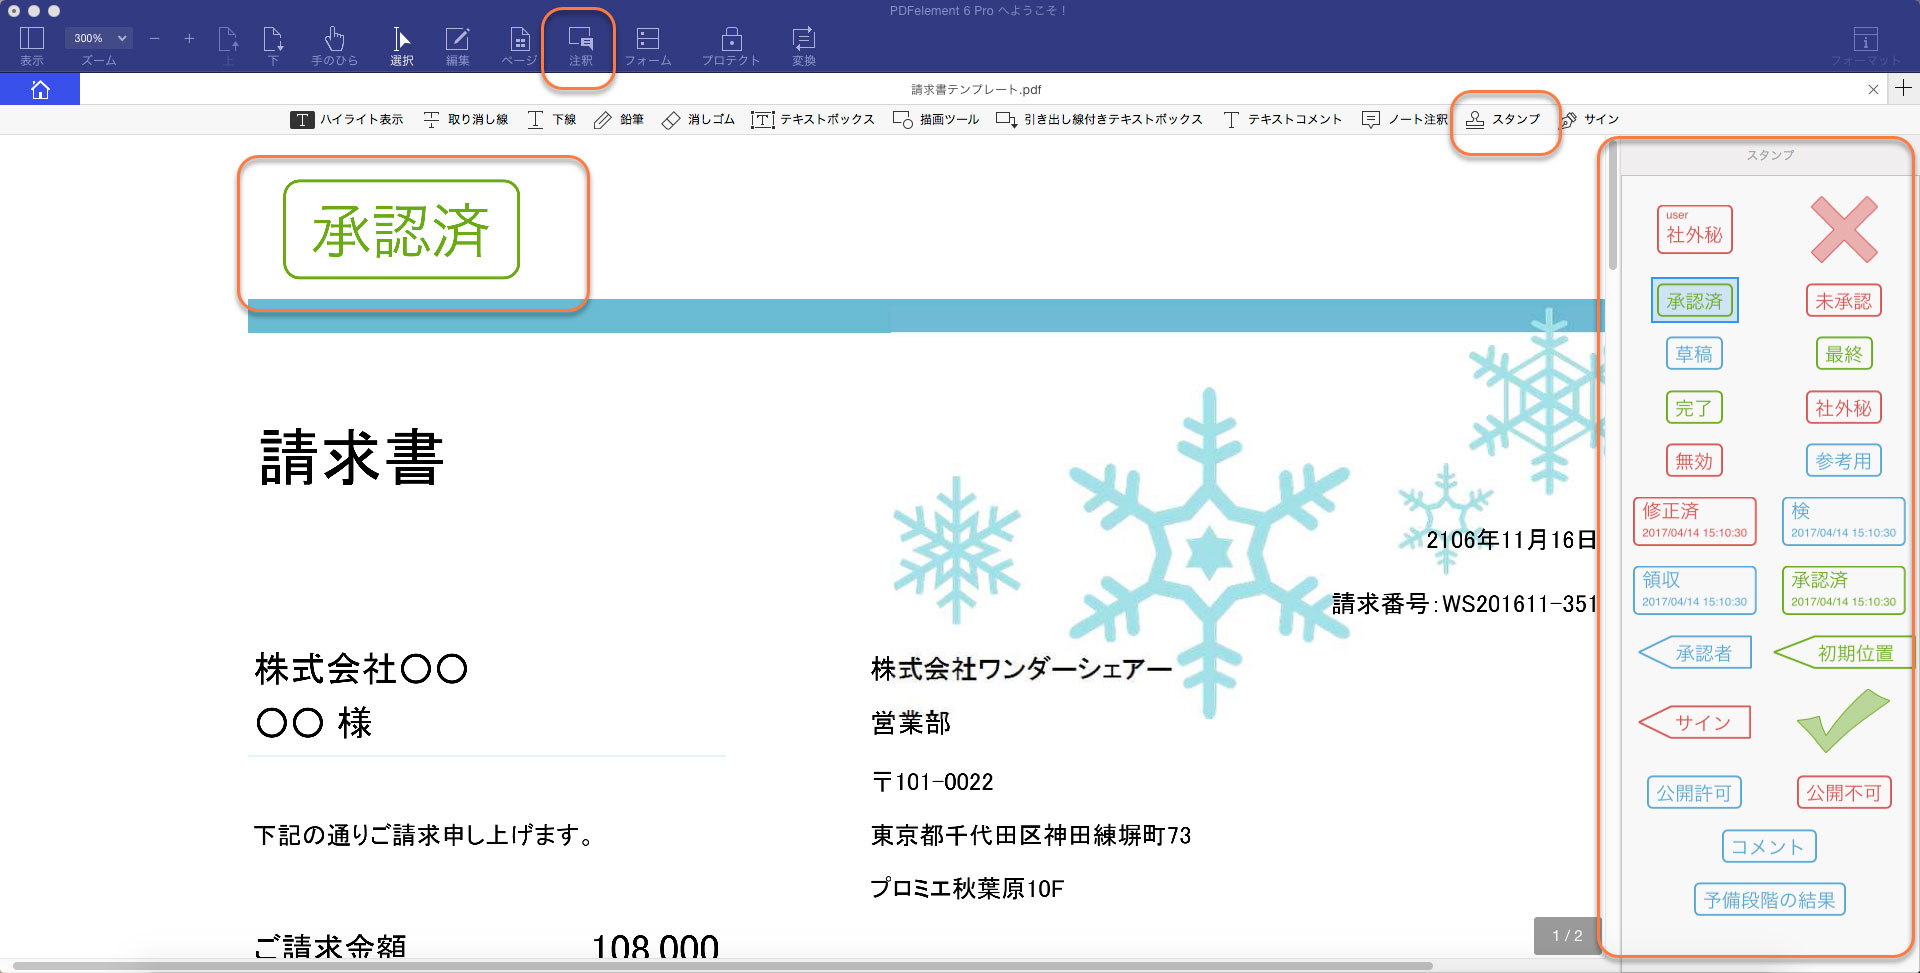The height and width of the screenshot is (973, 1920).
Task: Select the 承認者 arrow stamp
Action: click(1695, 652)
